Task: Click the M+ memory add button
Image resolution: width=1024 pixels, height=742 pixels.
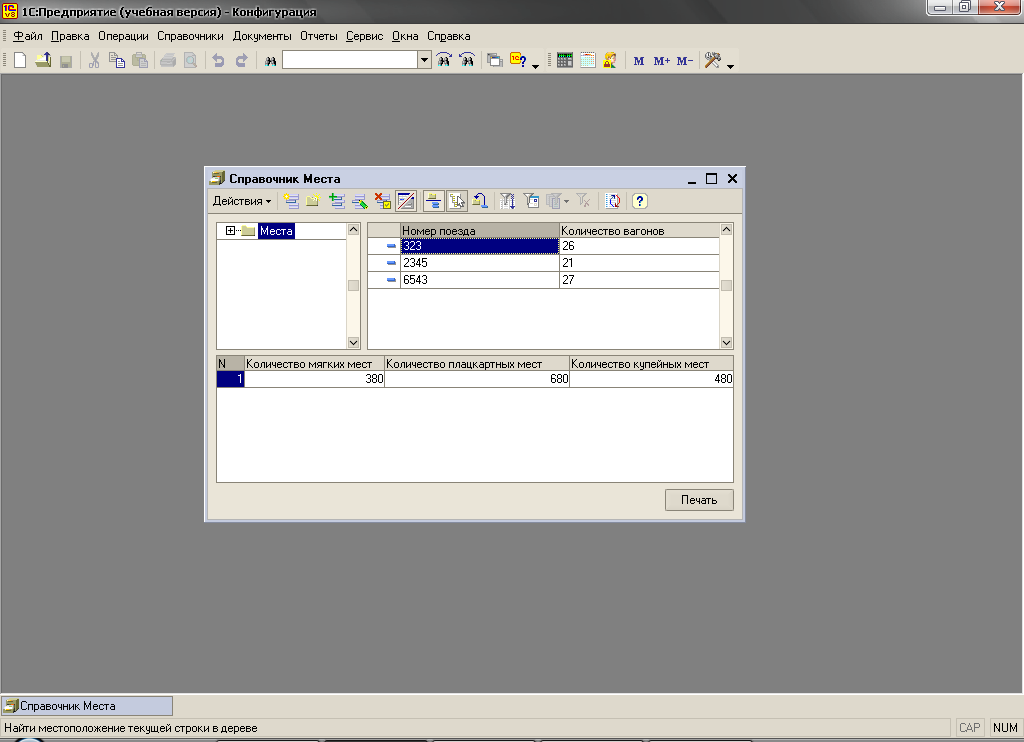Action: tap(661, 61)
